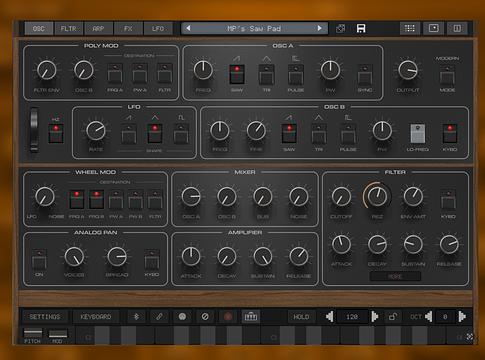This screenshot has height=360, width=485.
Task: Click the Filter REZ knob
Action: [377, 197]
